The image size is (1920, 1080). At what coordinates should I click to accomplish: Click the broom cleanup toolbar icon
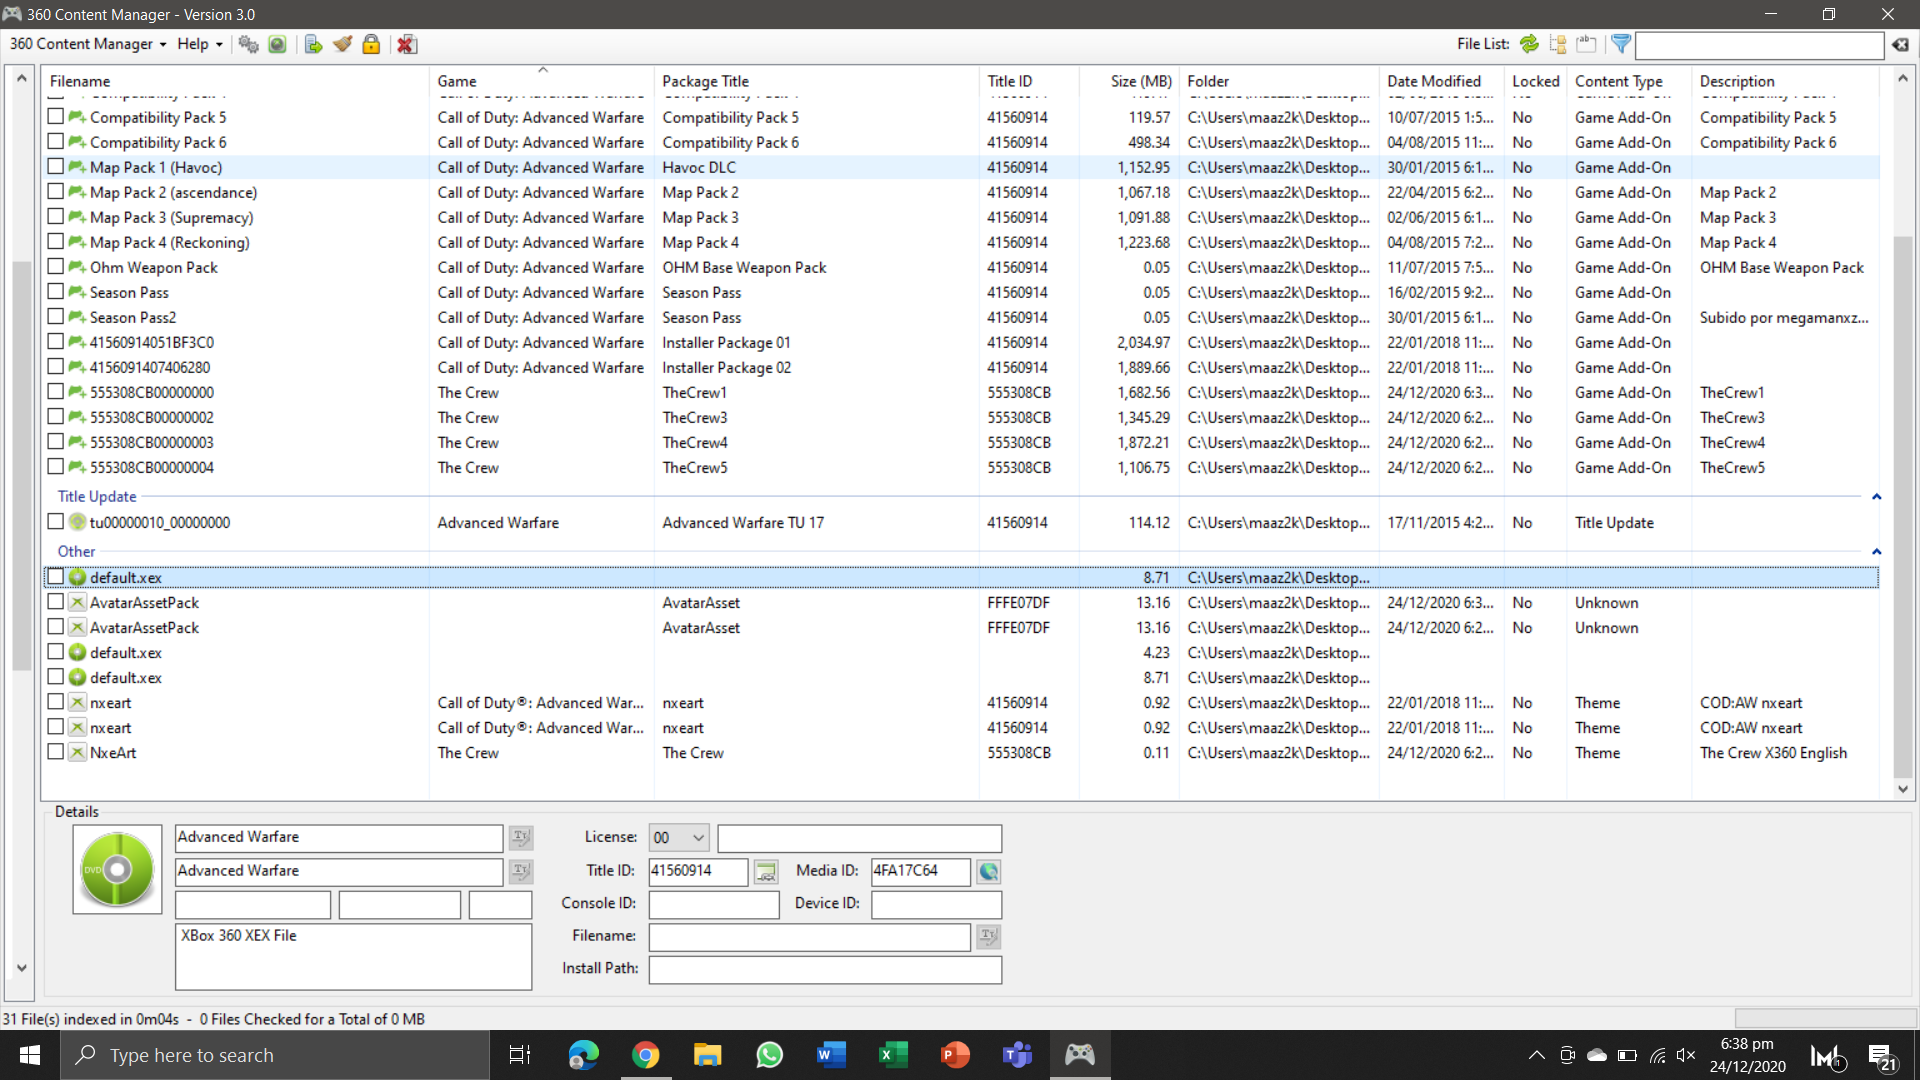(x=342, y=44)
